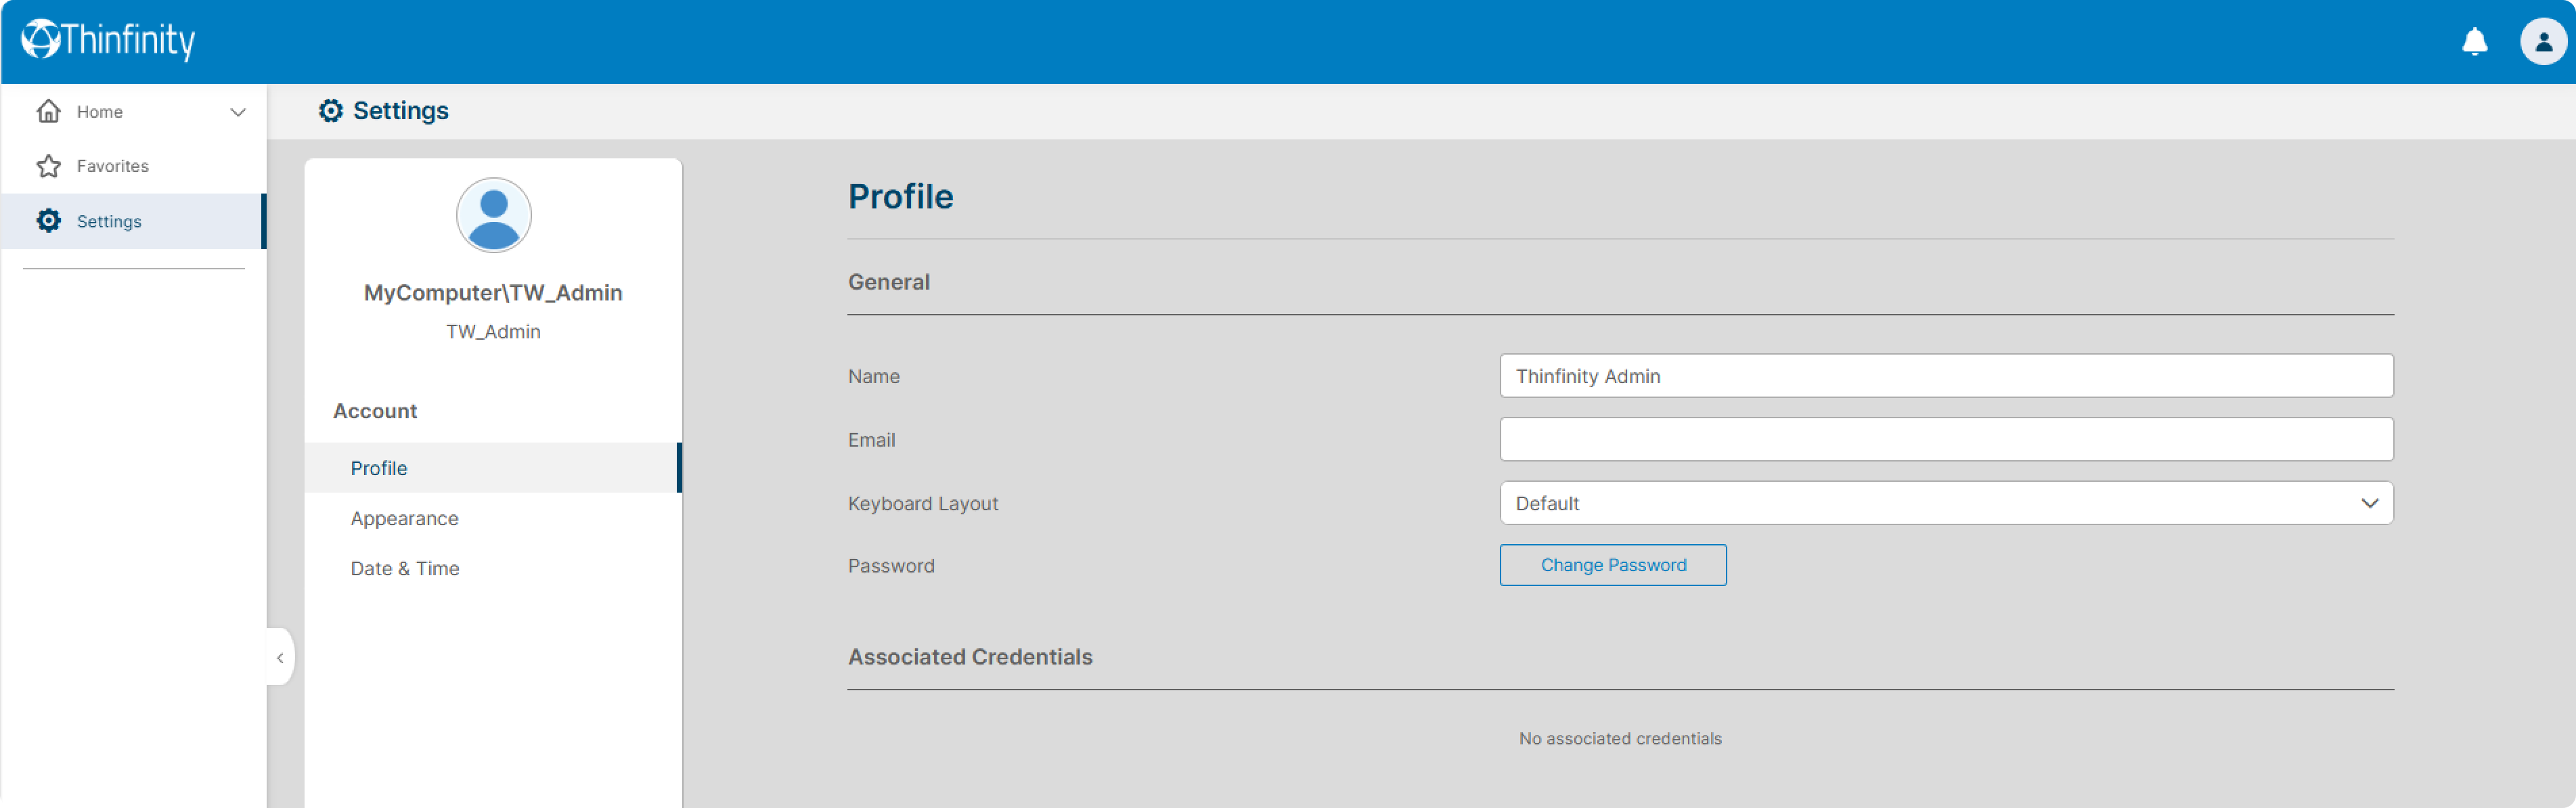Image resolution: width=2576 pixels, height=808 pixels.
Task: Click the TW_Admin subtitle text
Action: click(x=493, y=332)
